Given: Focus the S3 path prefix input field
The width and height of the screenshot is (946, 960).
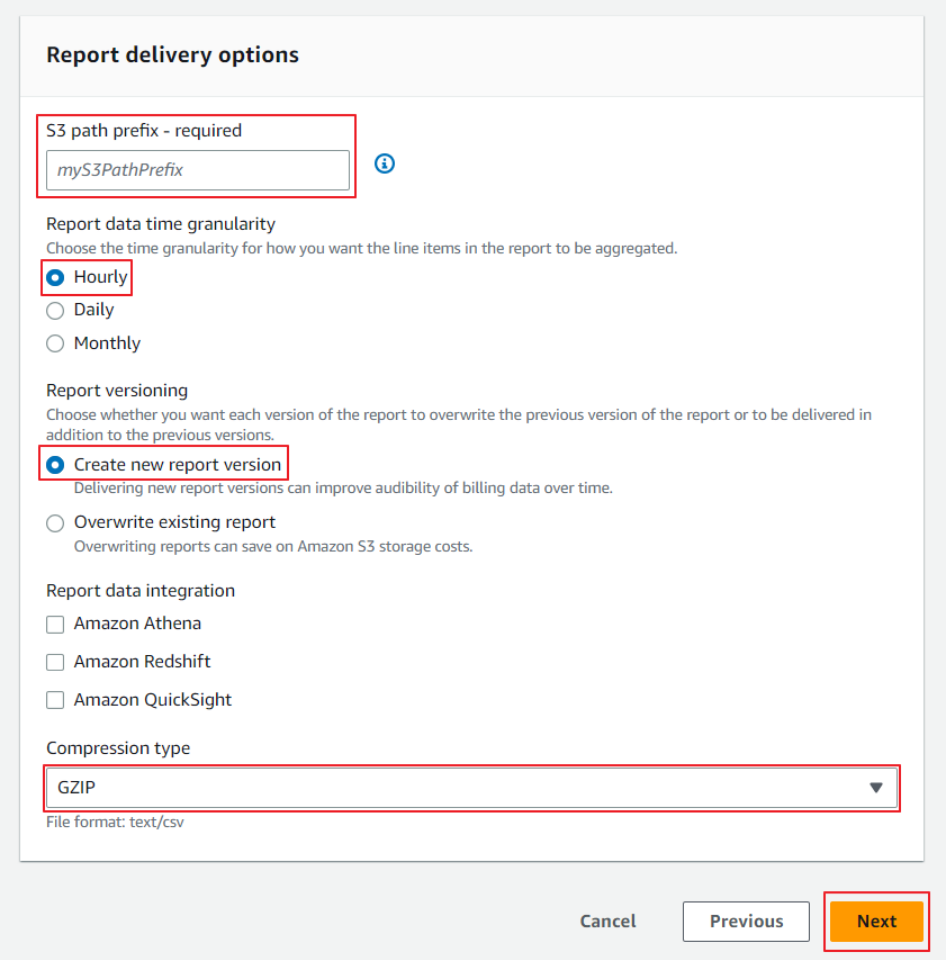Looking at the screenshot, I should [197, 170].
